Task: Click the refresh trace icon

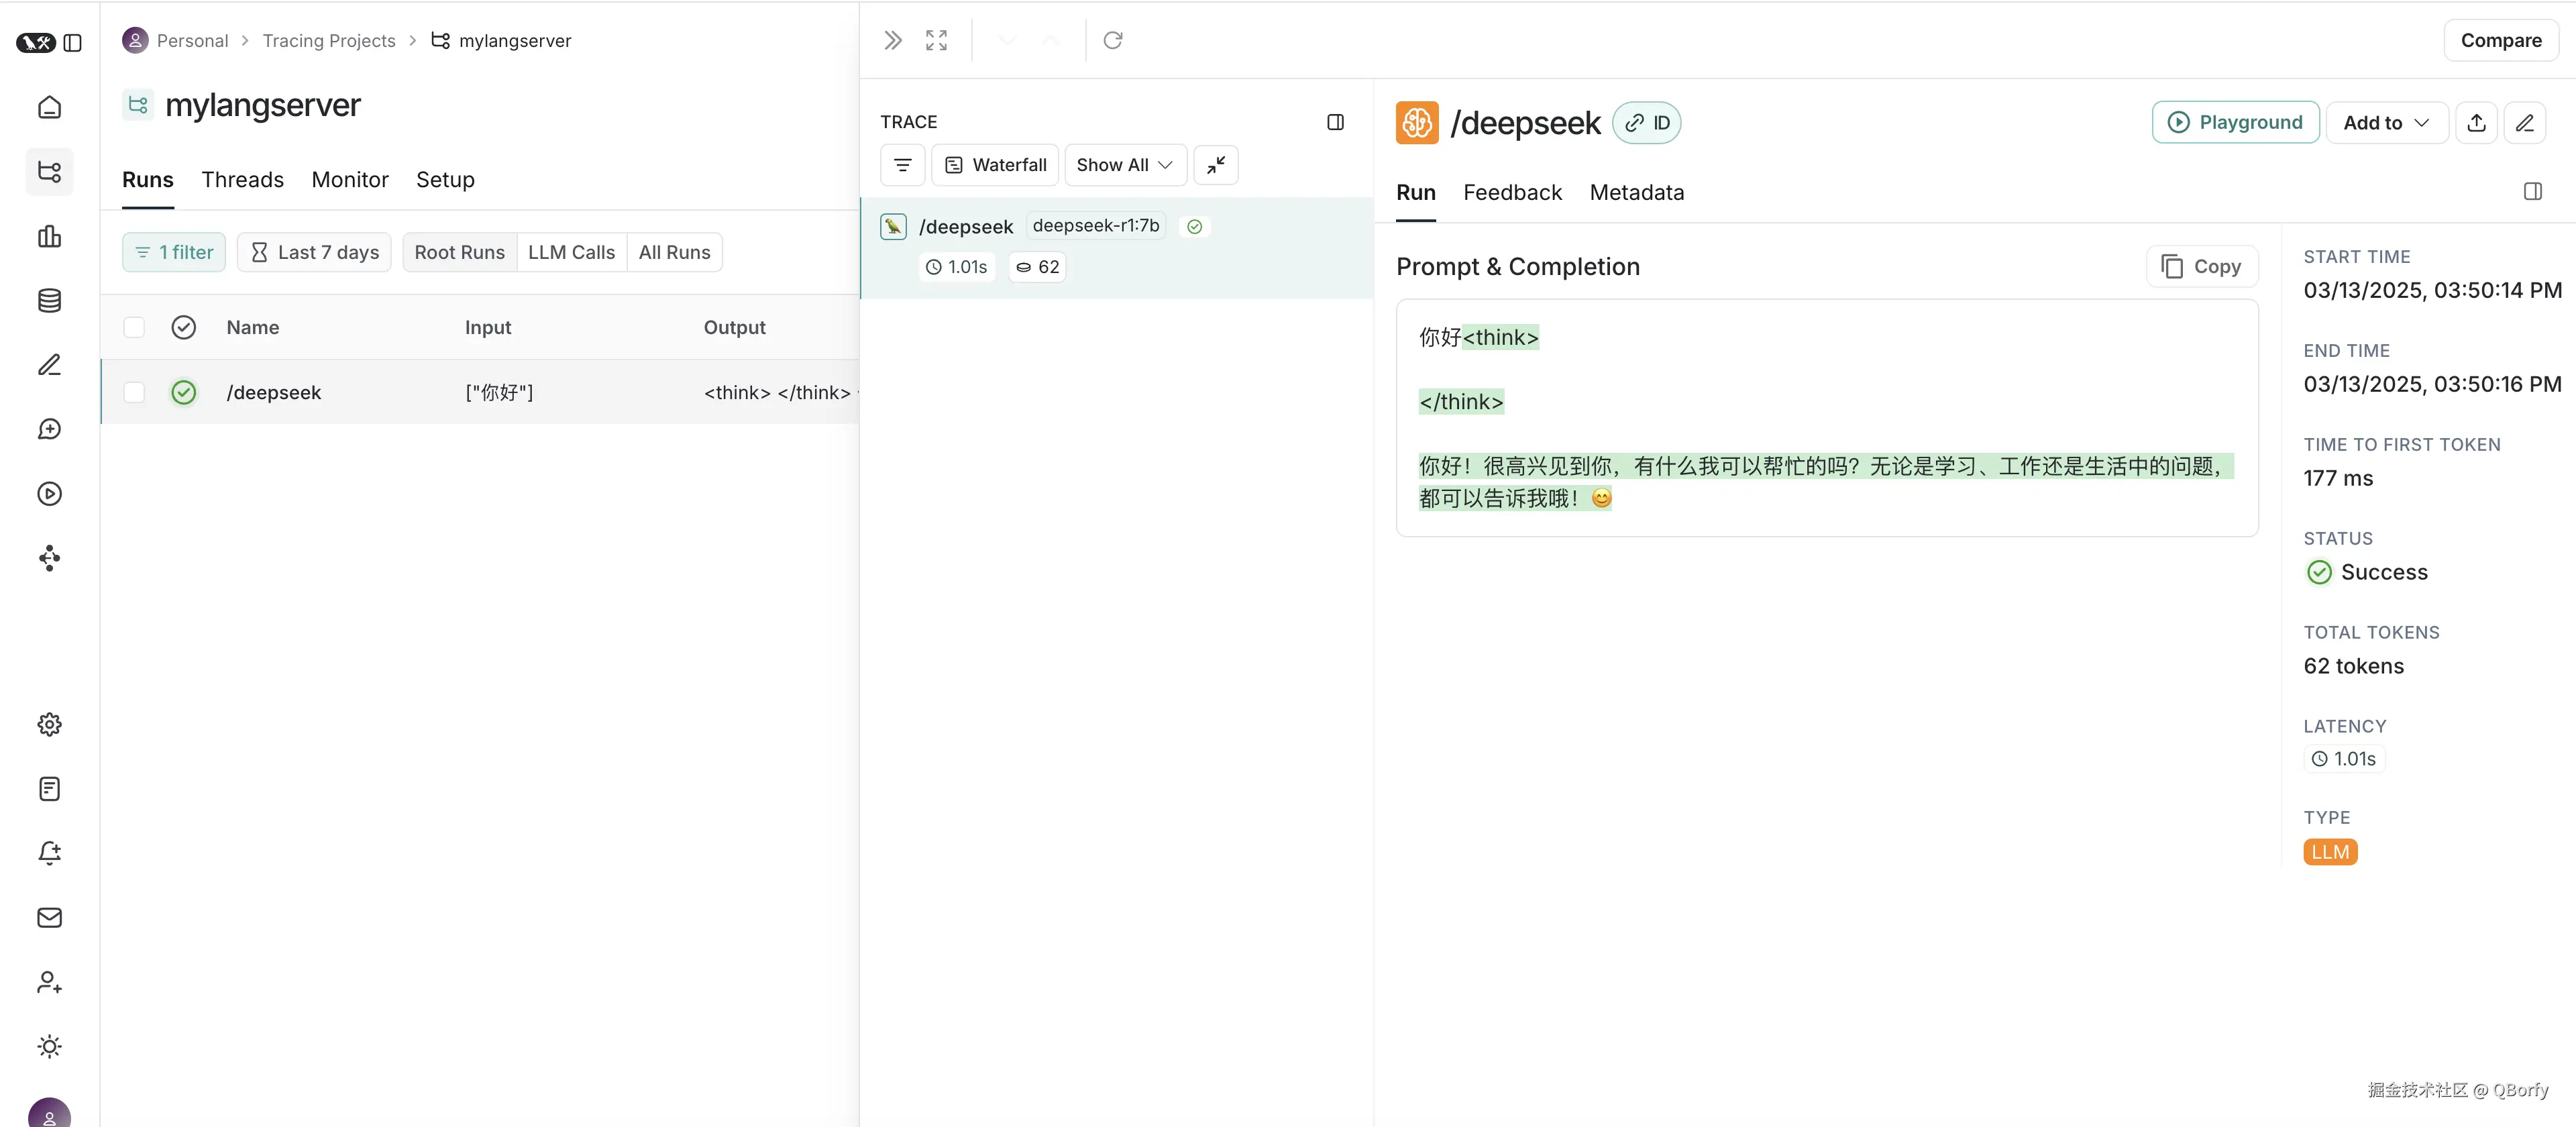Action: [x=1112, y=40]
